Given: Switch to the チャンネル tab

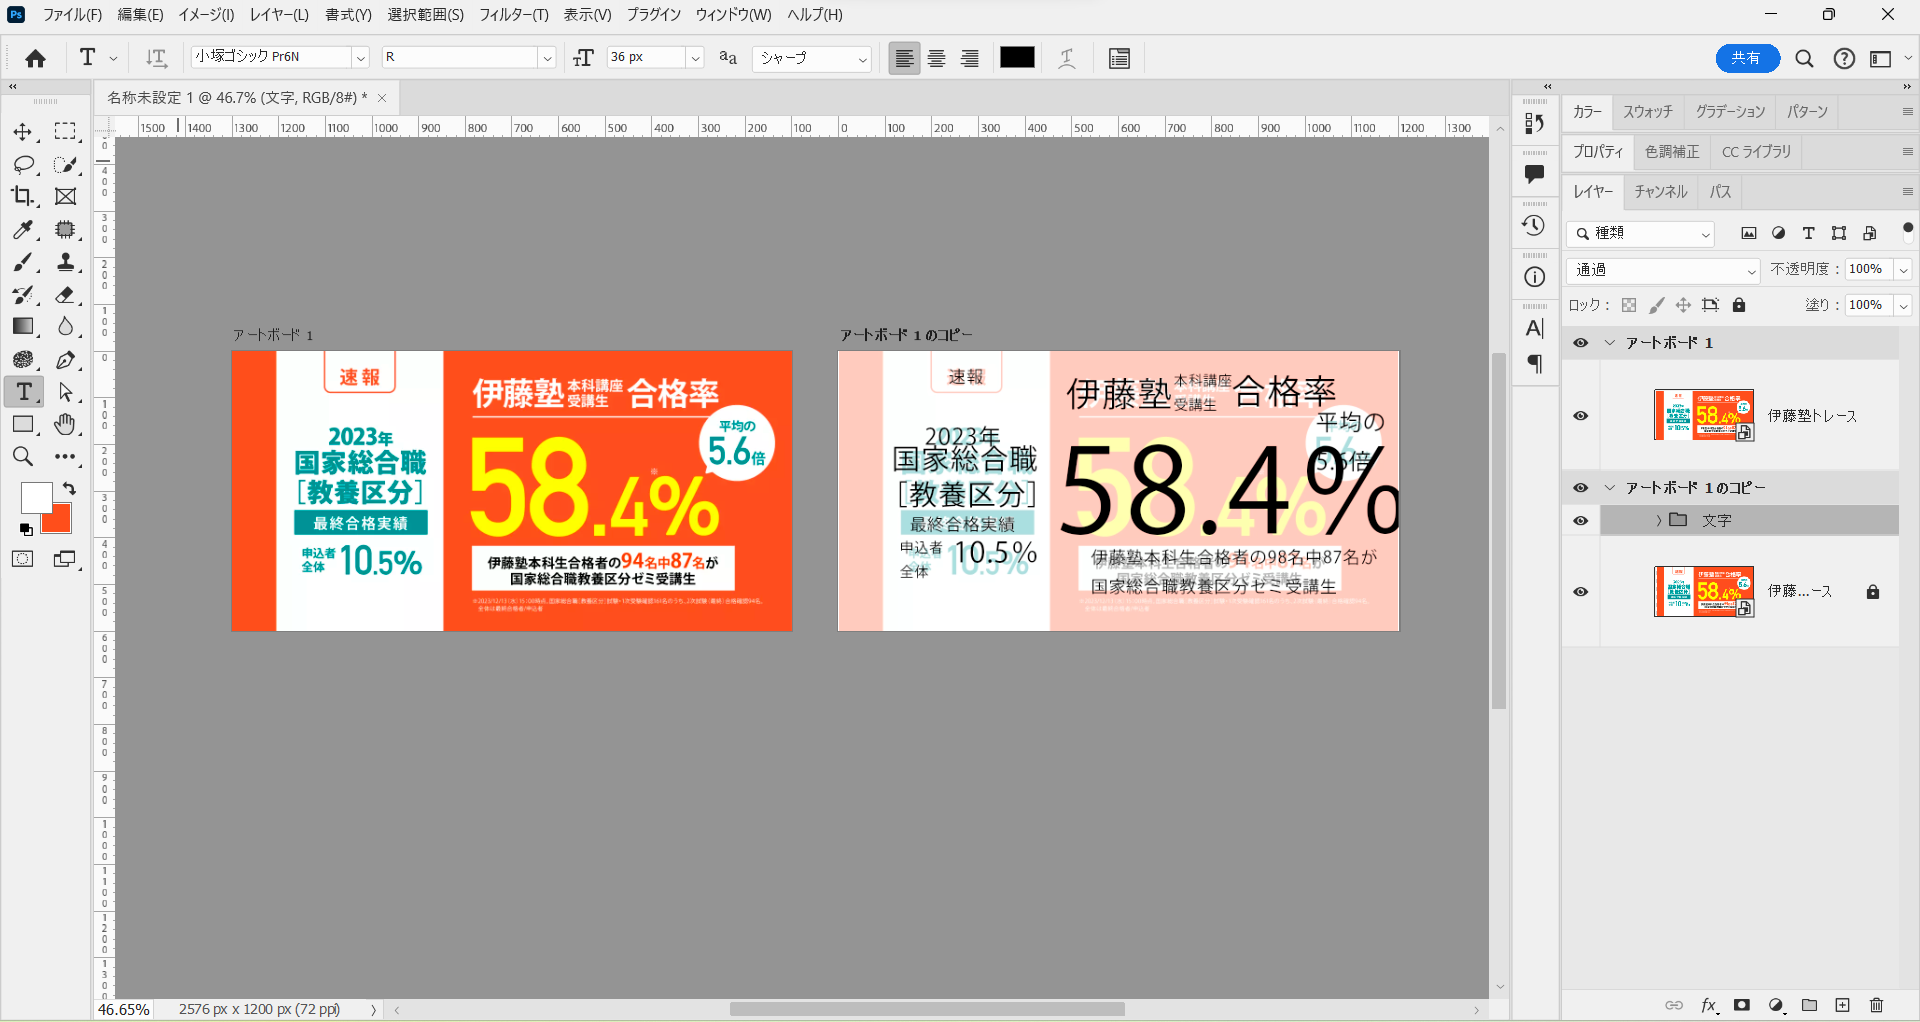Looking at the screenshot, I should point(1661,191).
